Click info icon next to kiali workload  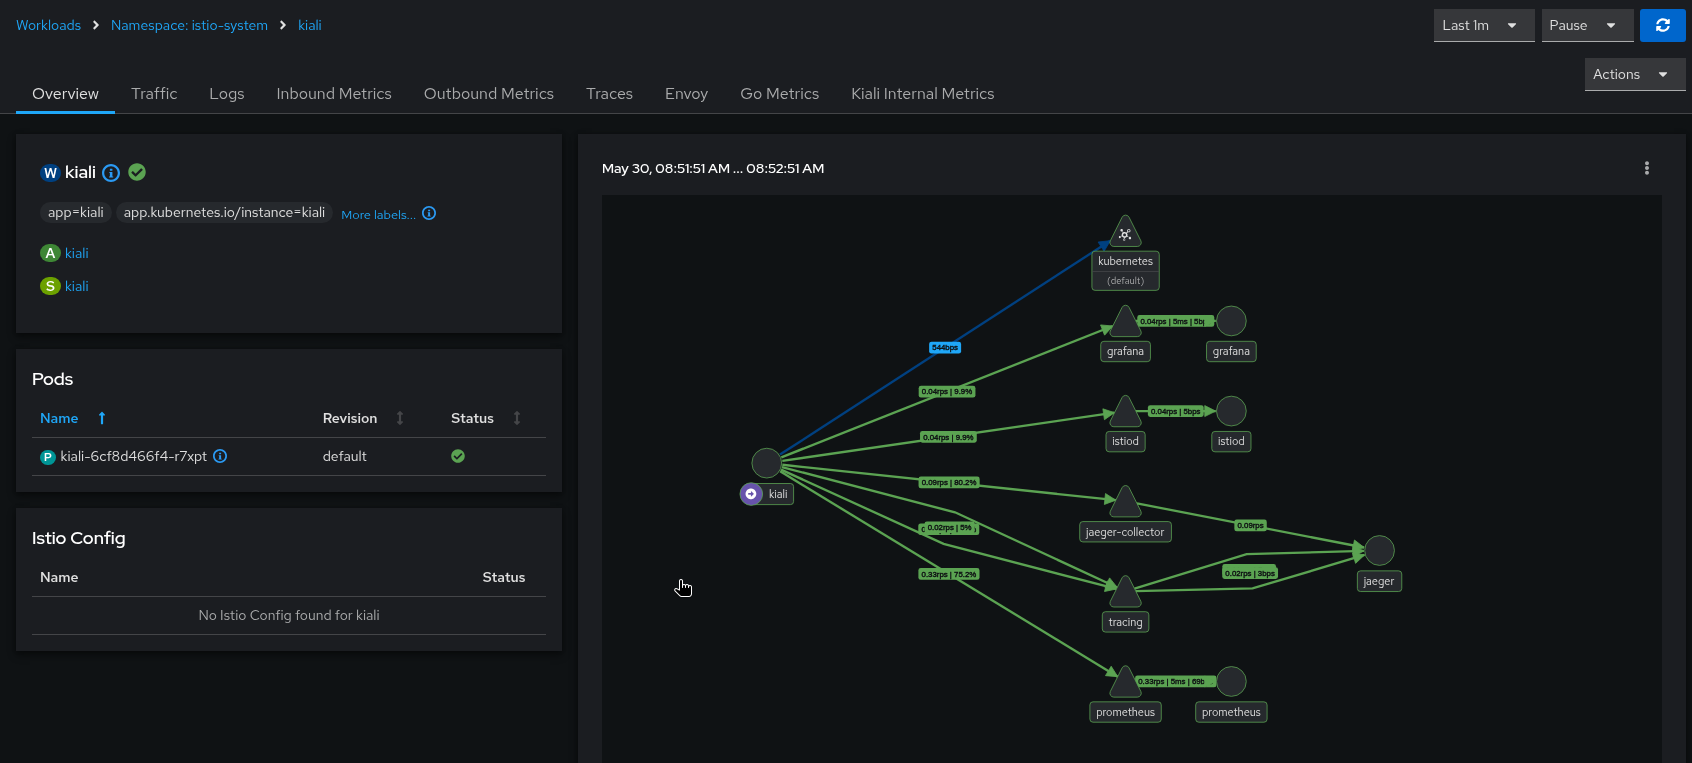click(111, 173)
